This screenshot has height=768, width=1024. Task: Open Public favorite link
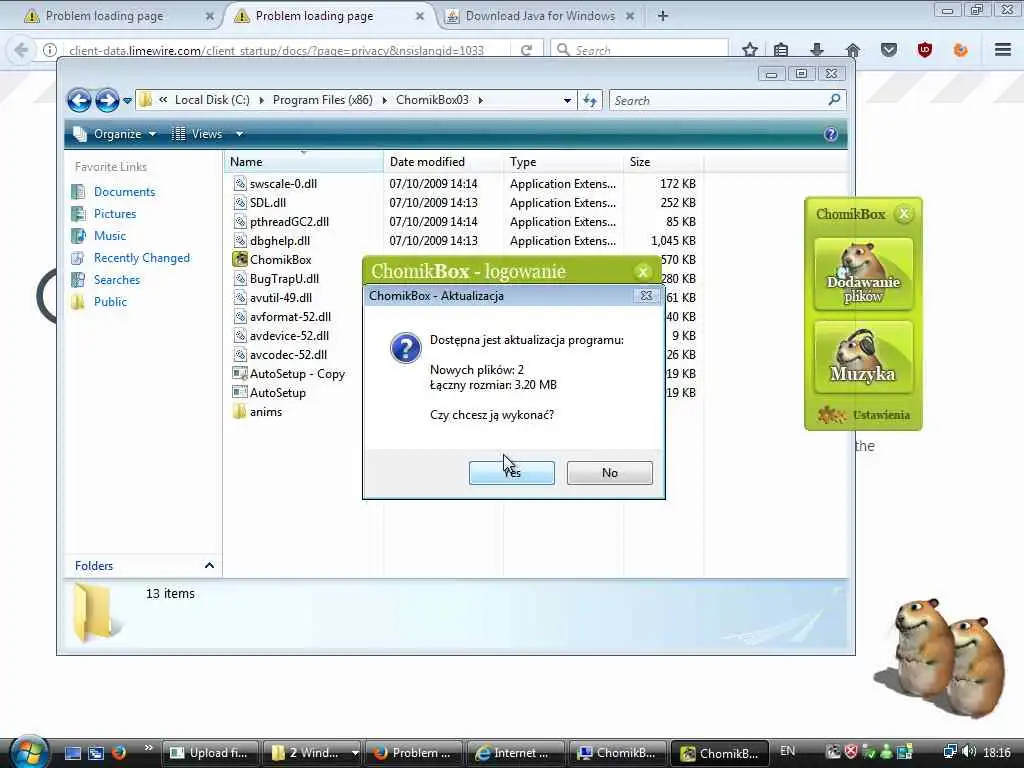tap(110, 302)
